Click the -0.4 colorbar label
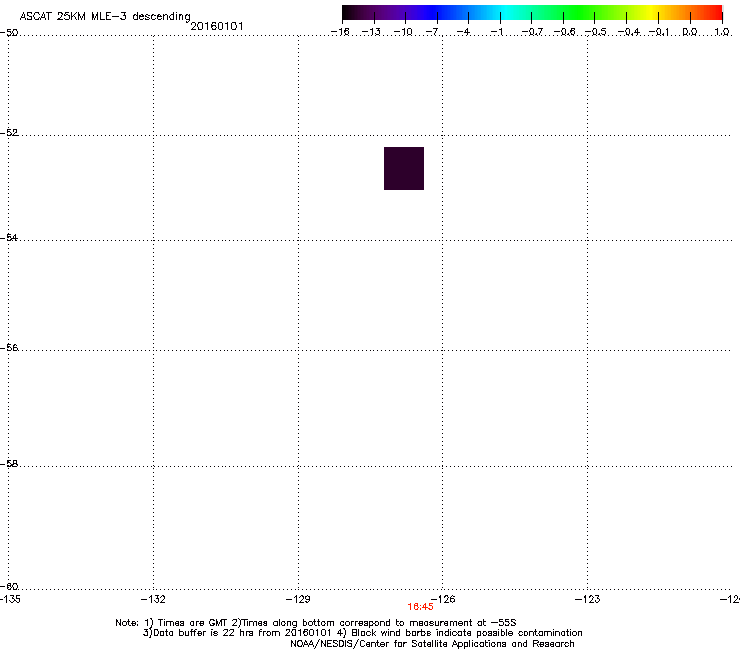Viewport: 740px width, 650px height. [628, 32]
